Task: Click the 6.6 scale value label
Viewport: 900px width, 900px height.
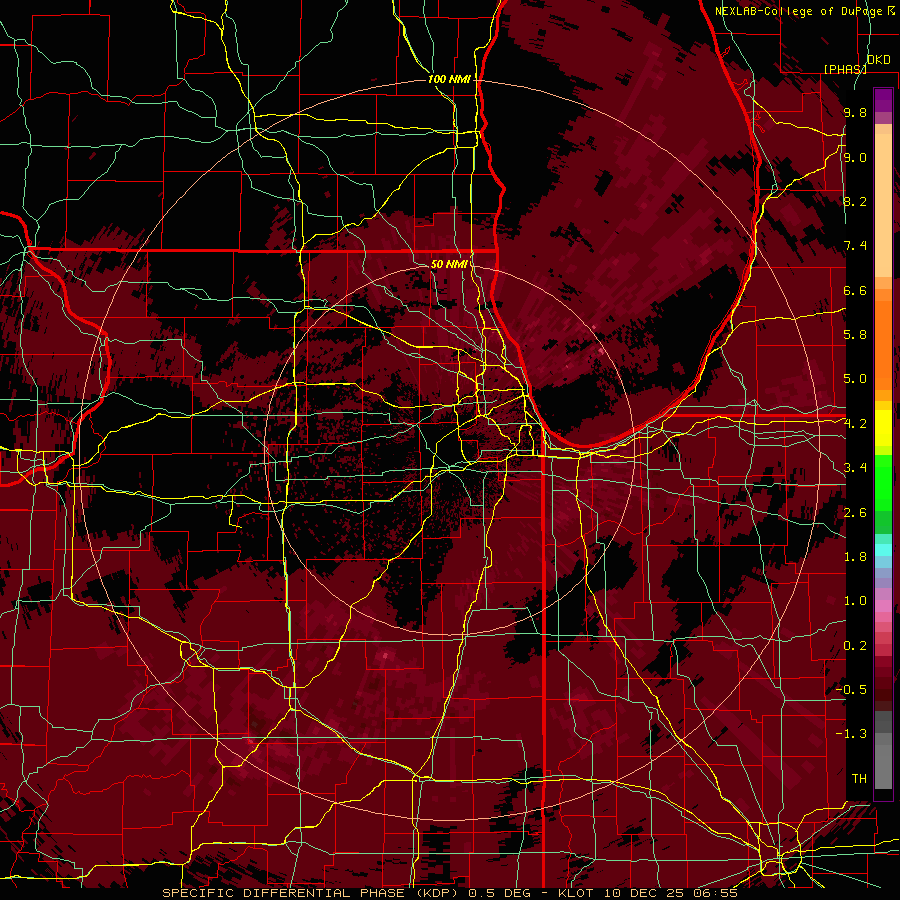Action: click(x=855, y=290)
